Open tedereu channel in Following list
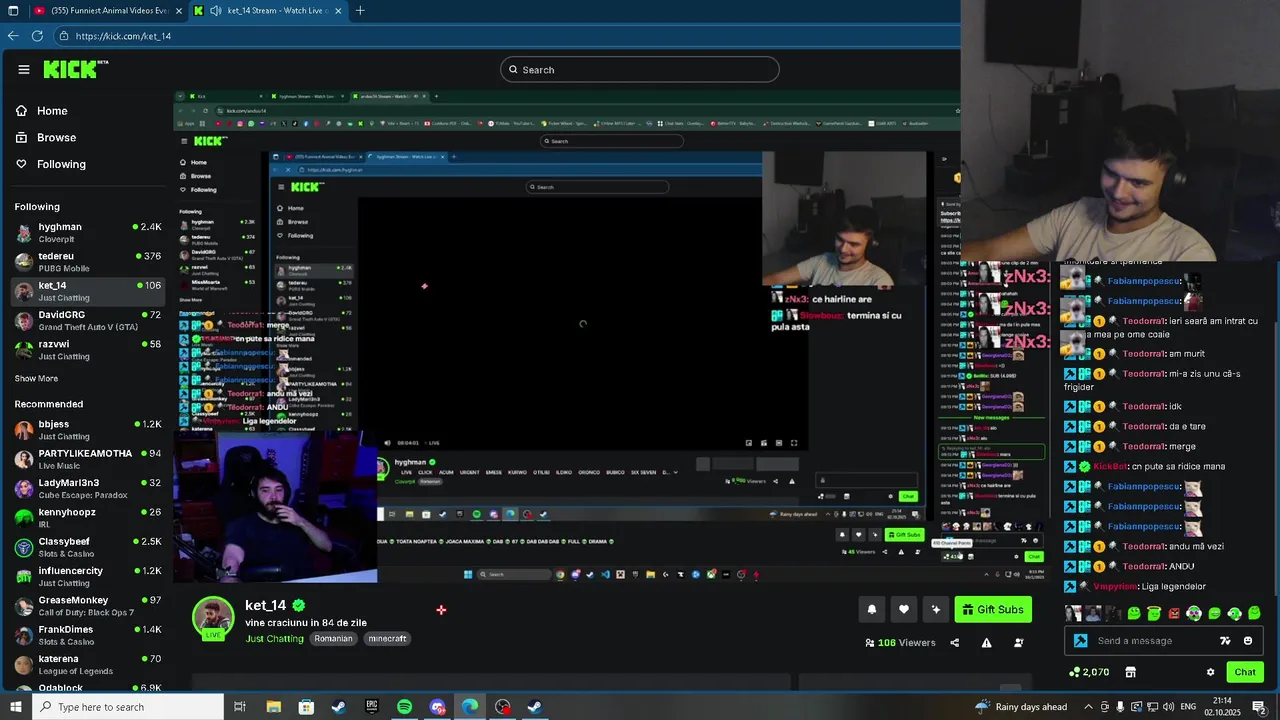 [88, 262]
